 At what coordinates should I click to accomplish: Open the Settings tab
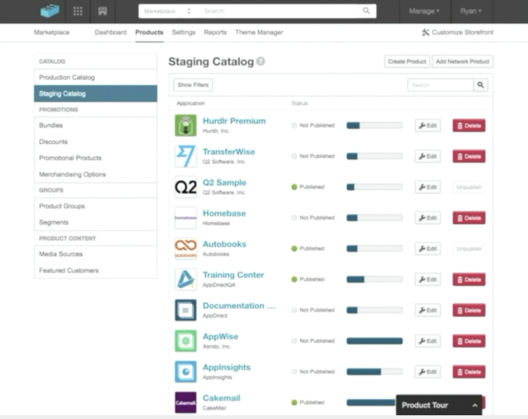(184, 32)
